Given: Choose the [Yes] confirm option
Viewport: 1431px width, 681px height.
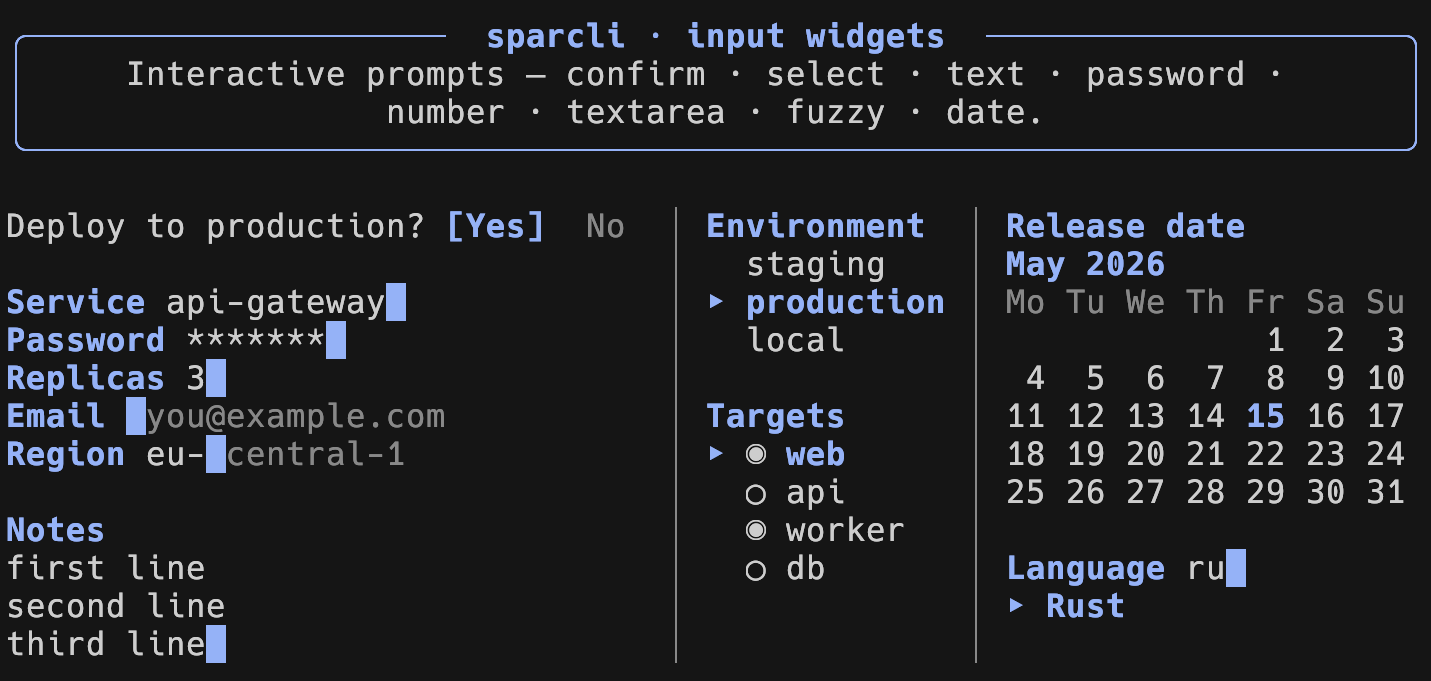Looking at the screenshot, I should (x=496, y=227).
